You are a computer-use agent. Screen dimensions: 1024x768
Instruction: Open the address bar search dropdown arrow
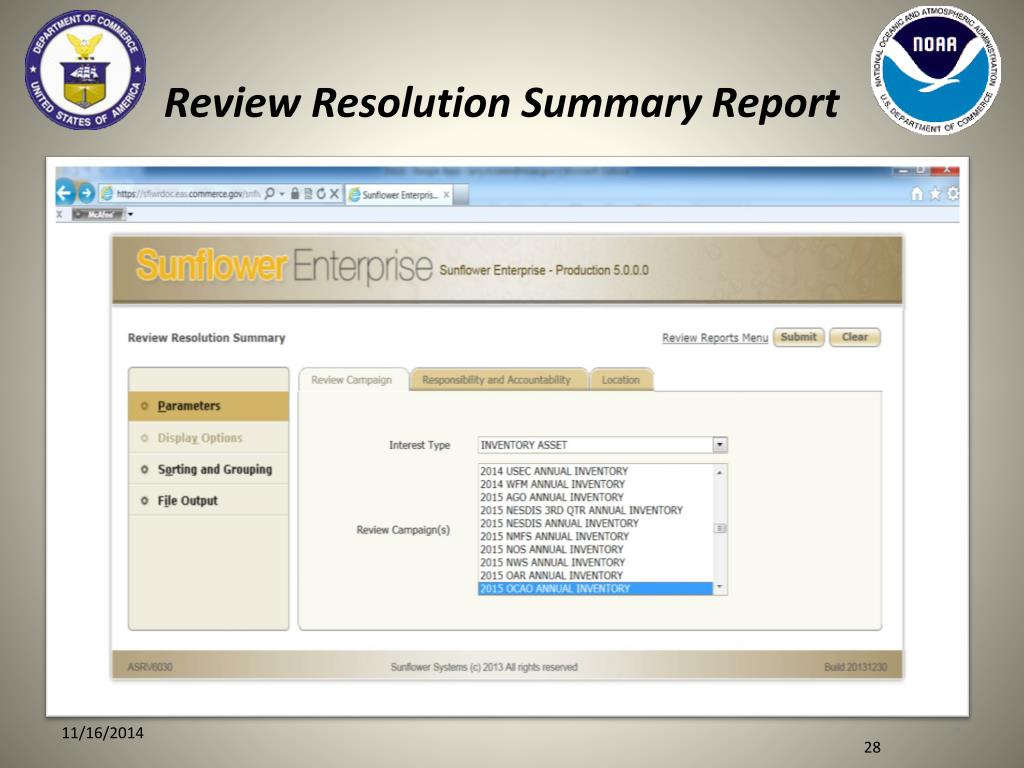pyautogui.click(x=282, y=194)
